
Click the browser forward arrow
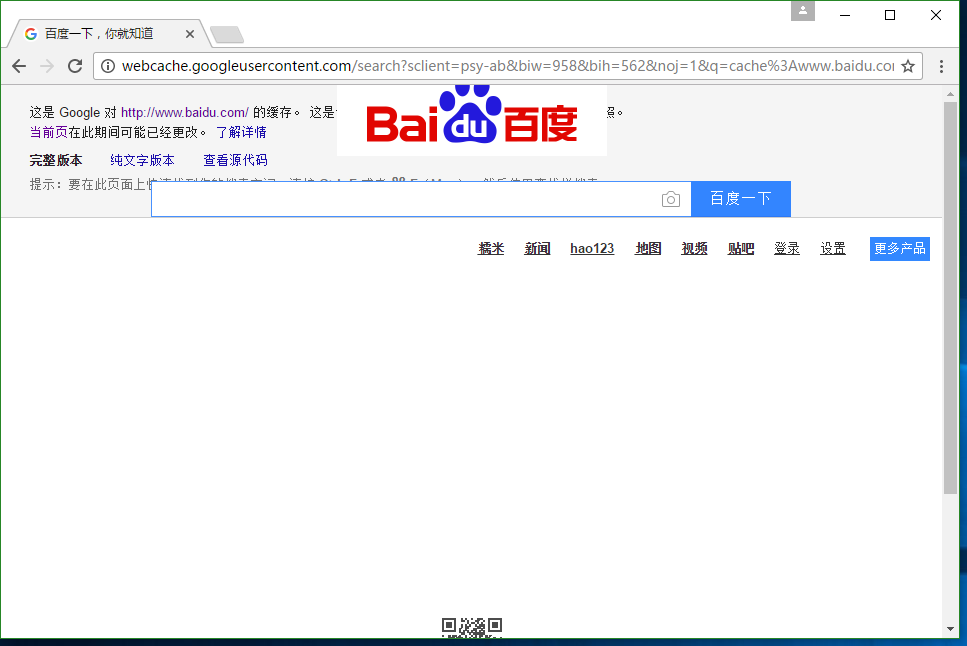47,66
